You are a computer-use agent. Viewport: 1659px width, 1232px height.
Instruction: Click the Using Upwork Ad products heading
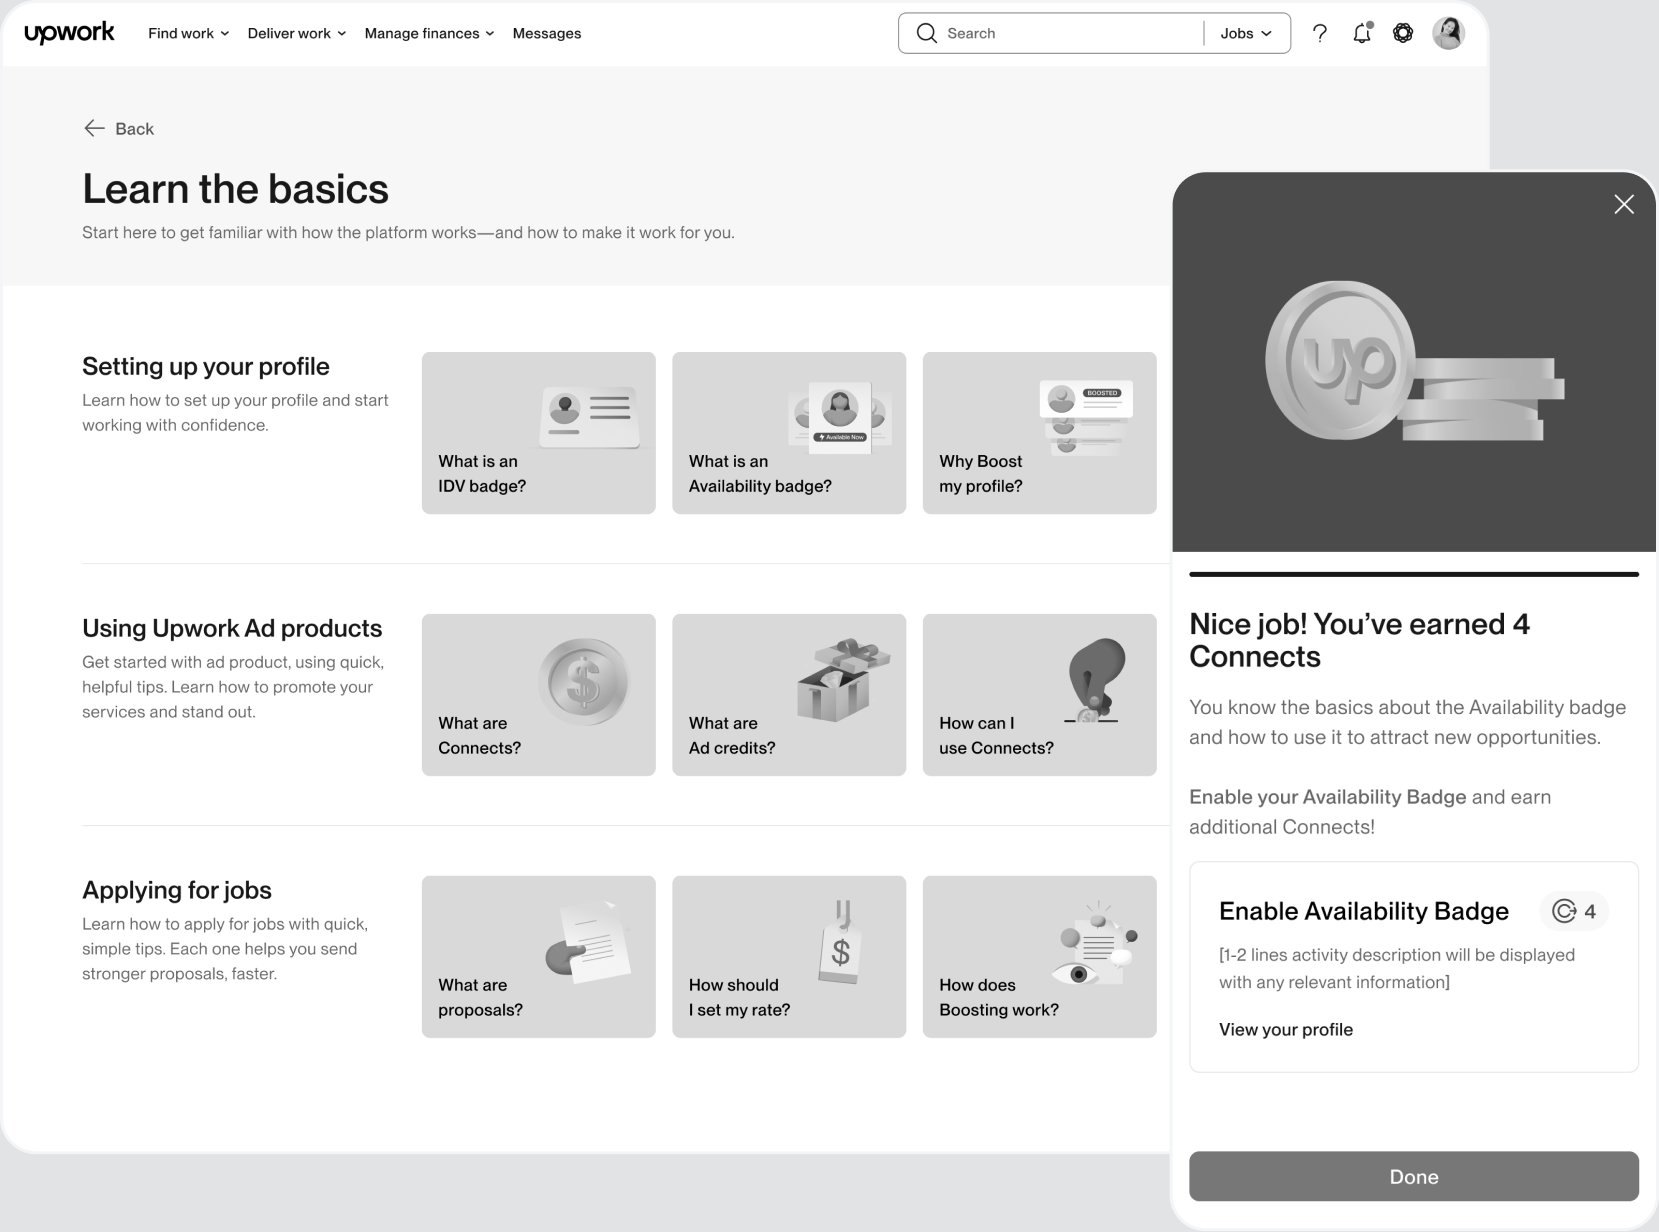coord(232,628)
